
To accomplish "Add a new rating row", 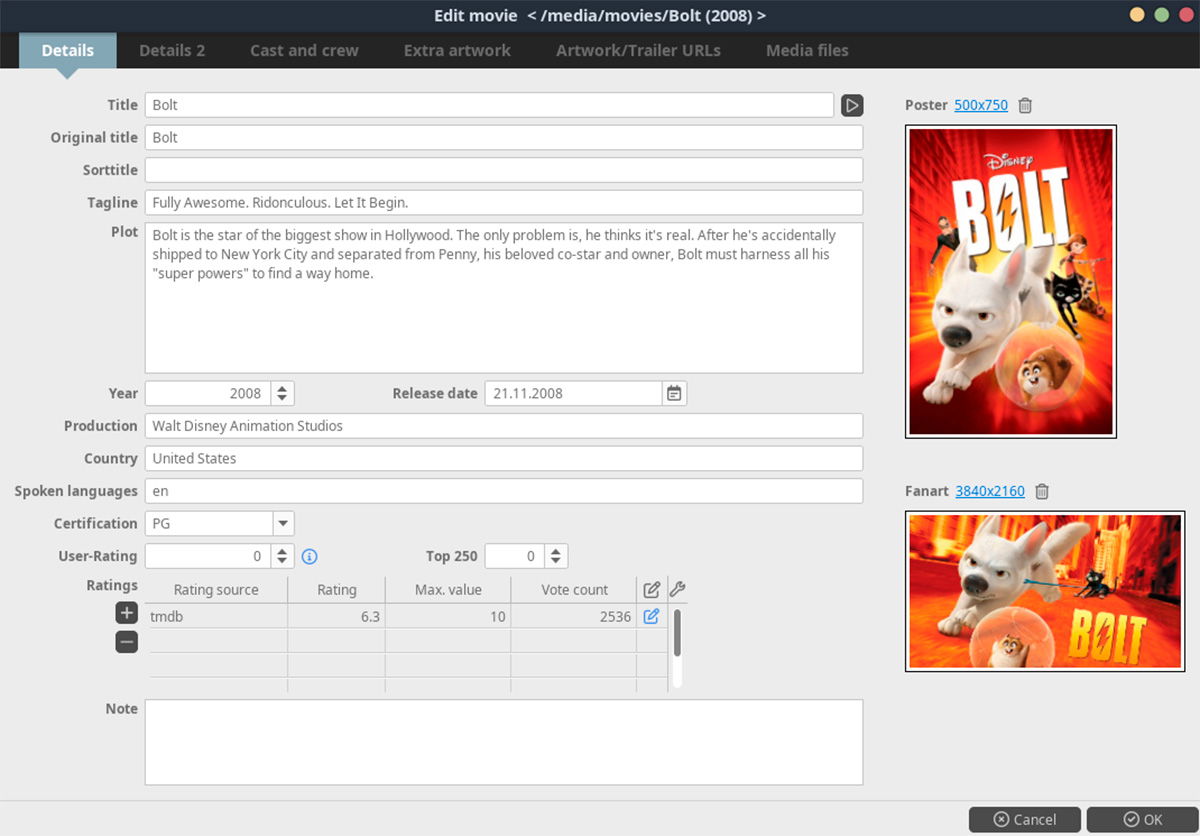I will (126, 613).
